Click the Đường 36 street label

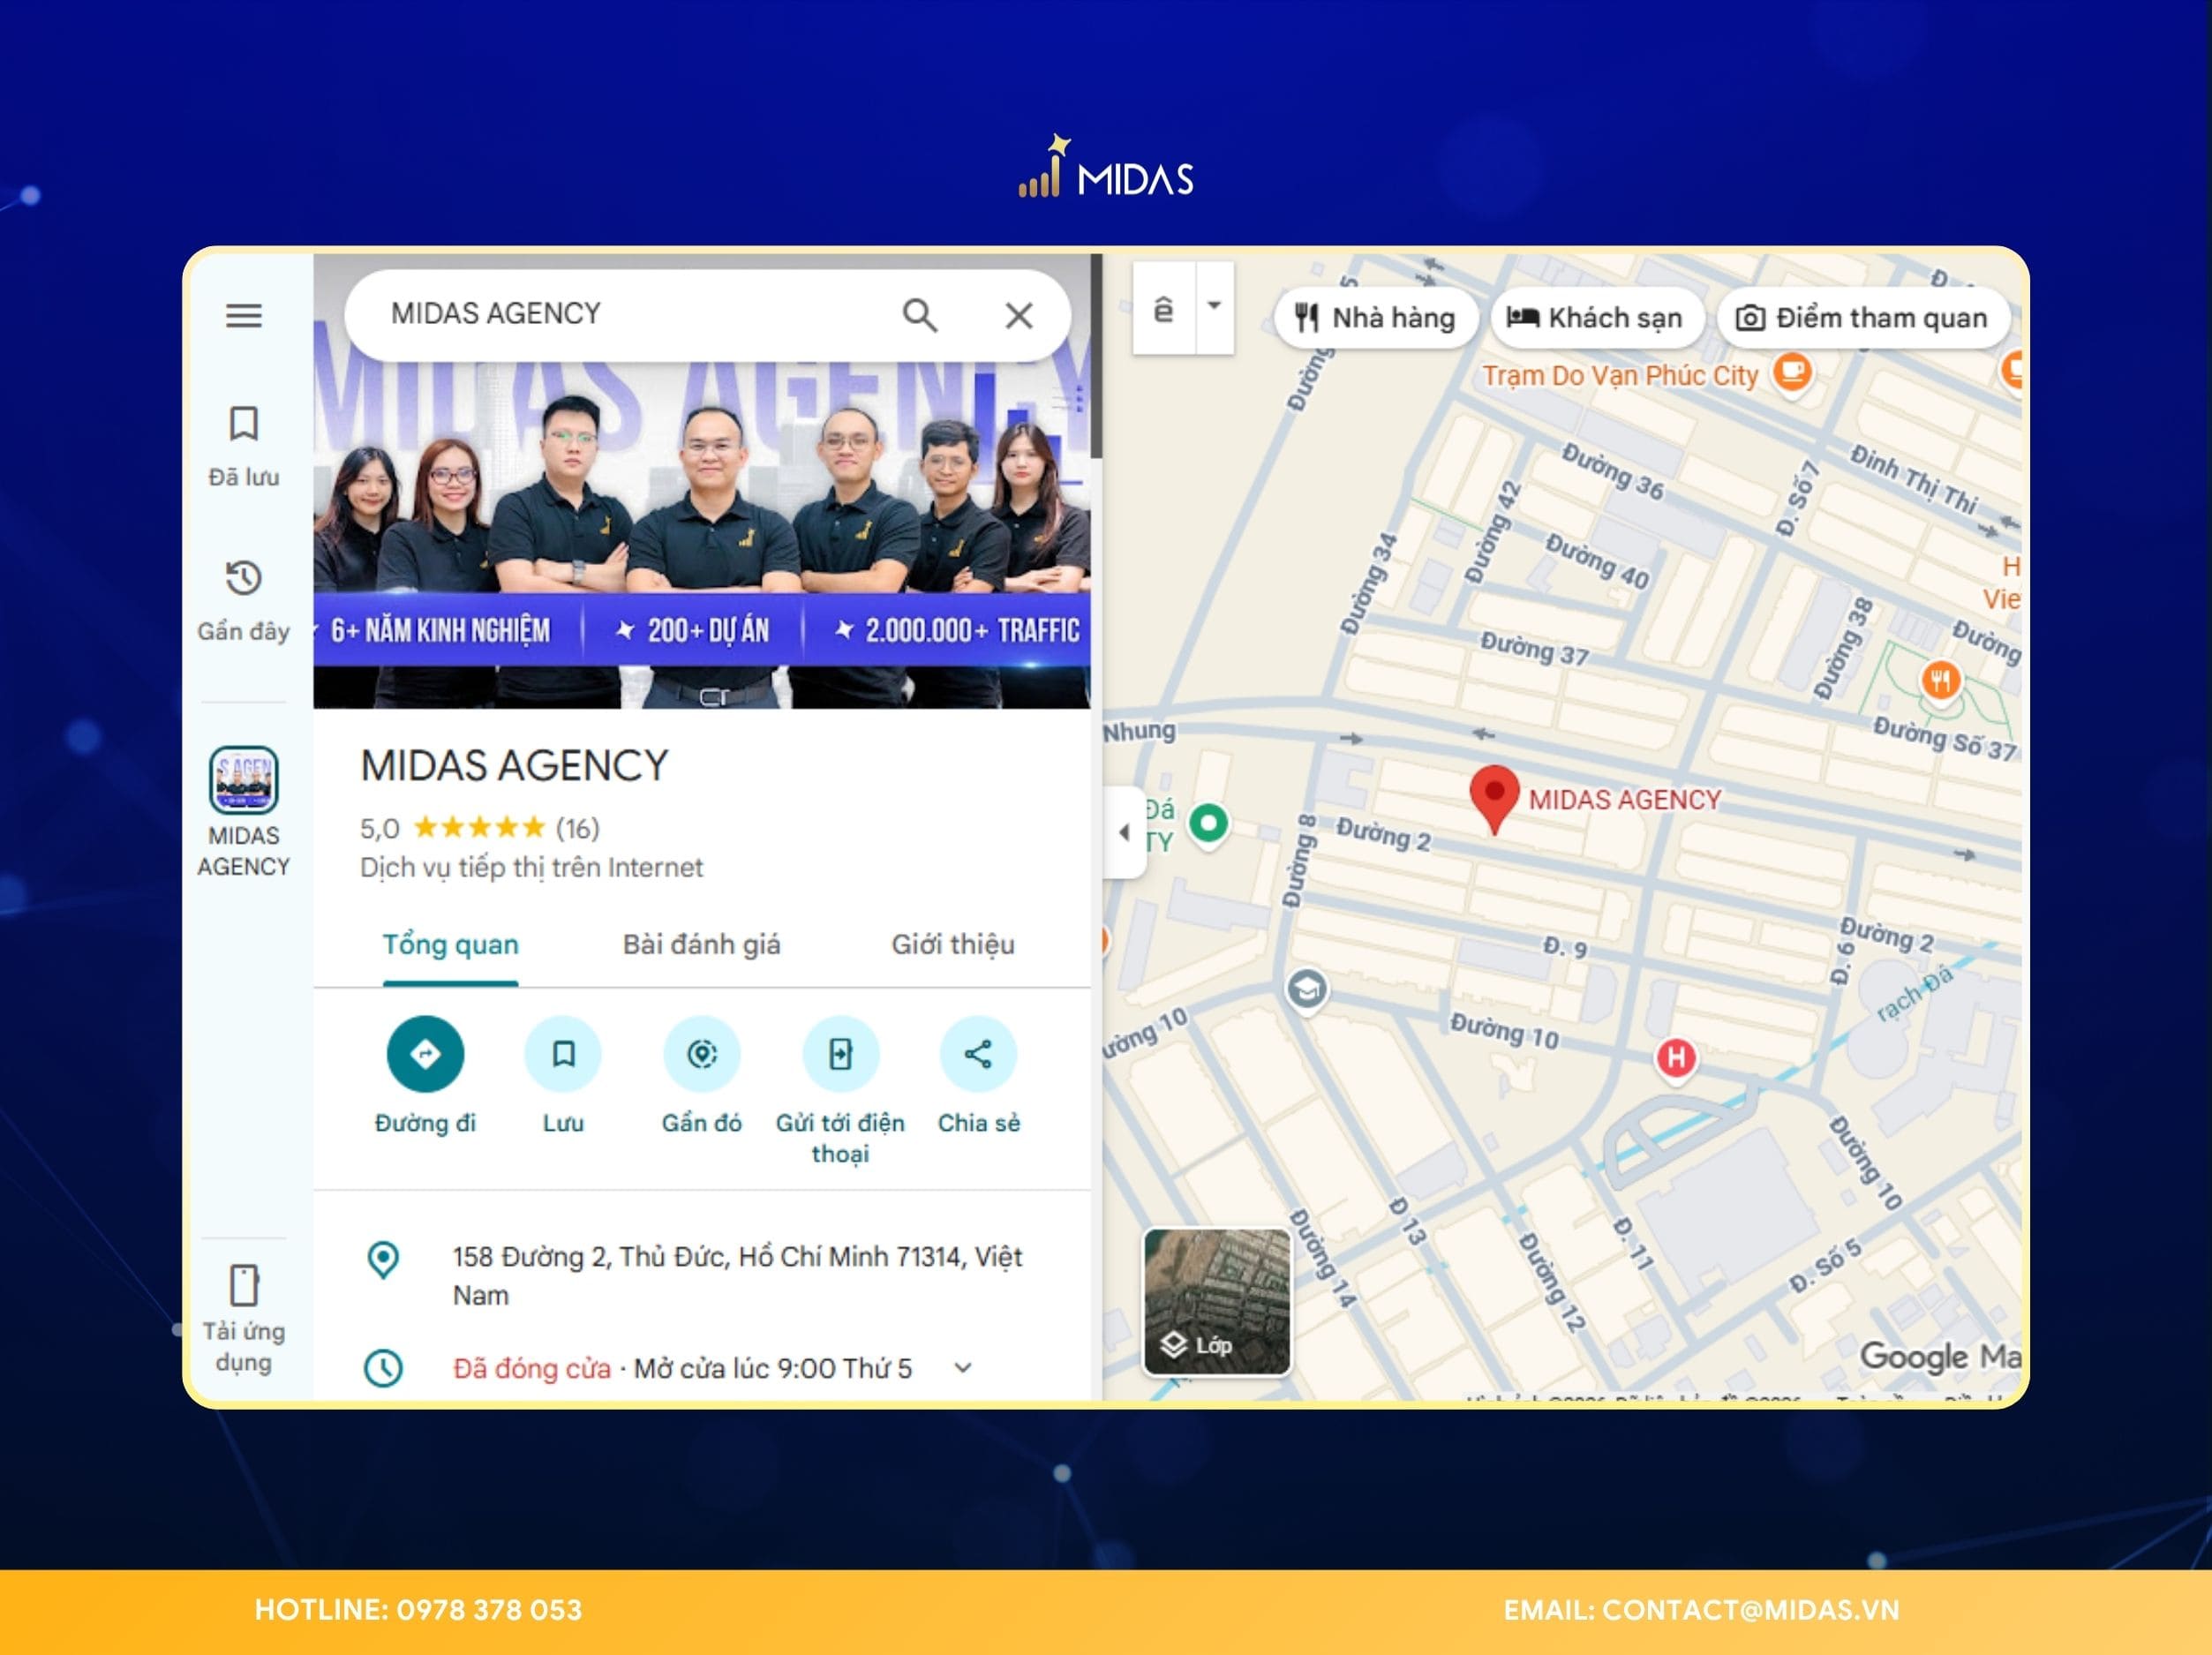pyautogui.click(x=1613, y=471)
